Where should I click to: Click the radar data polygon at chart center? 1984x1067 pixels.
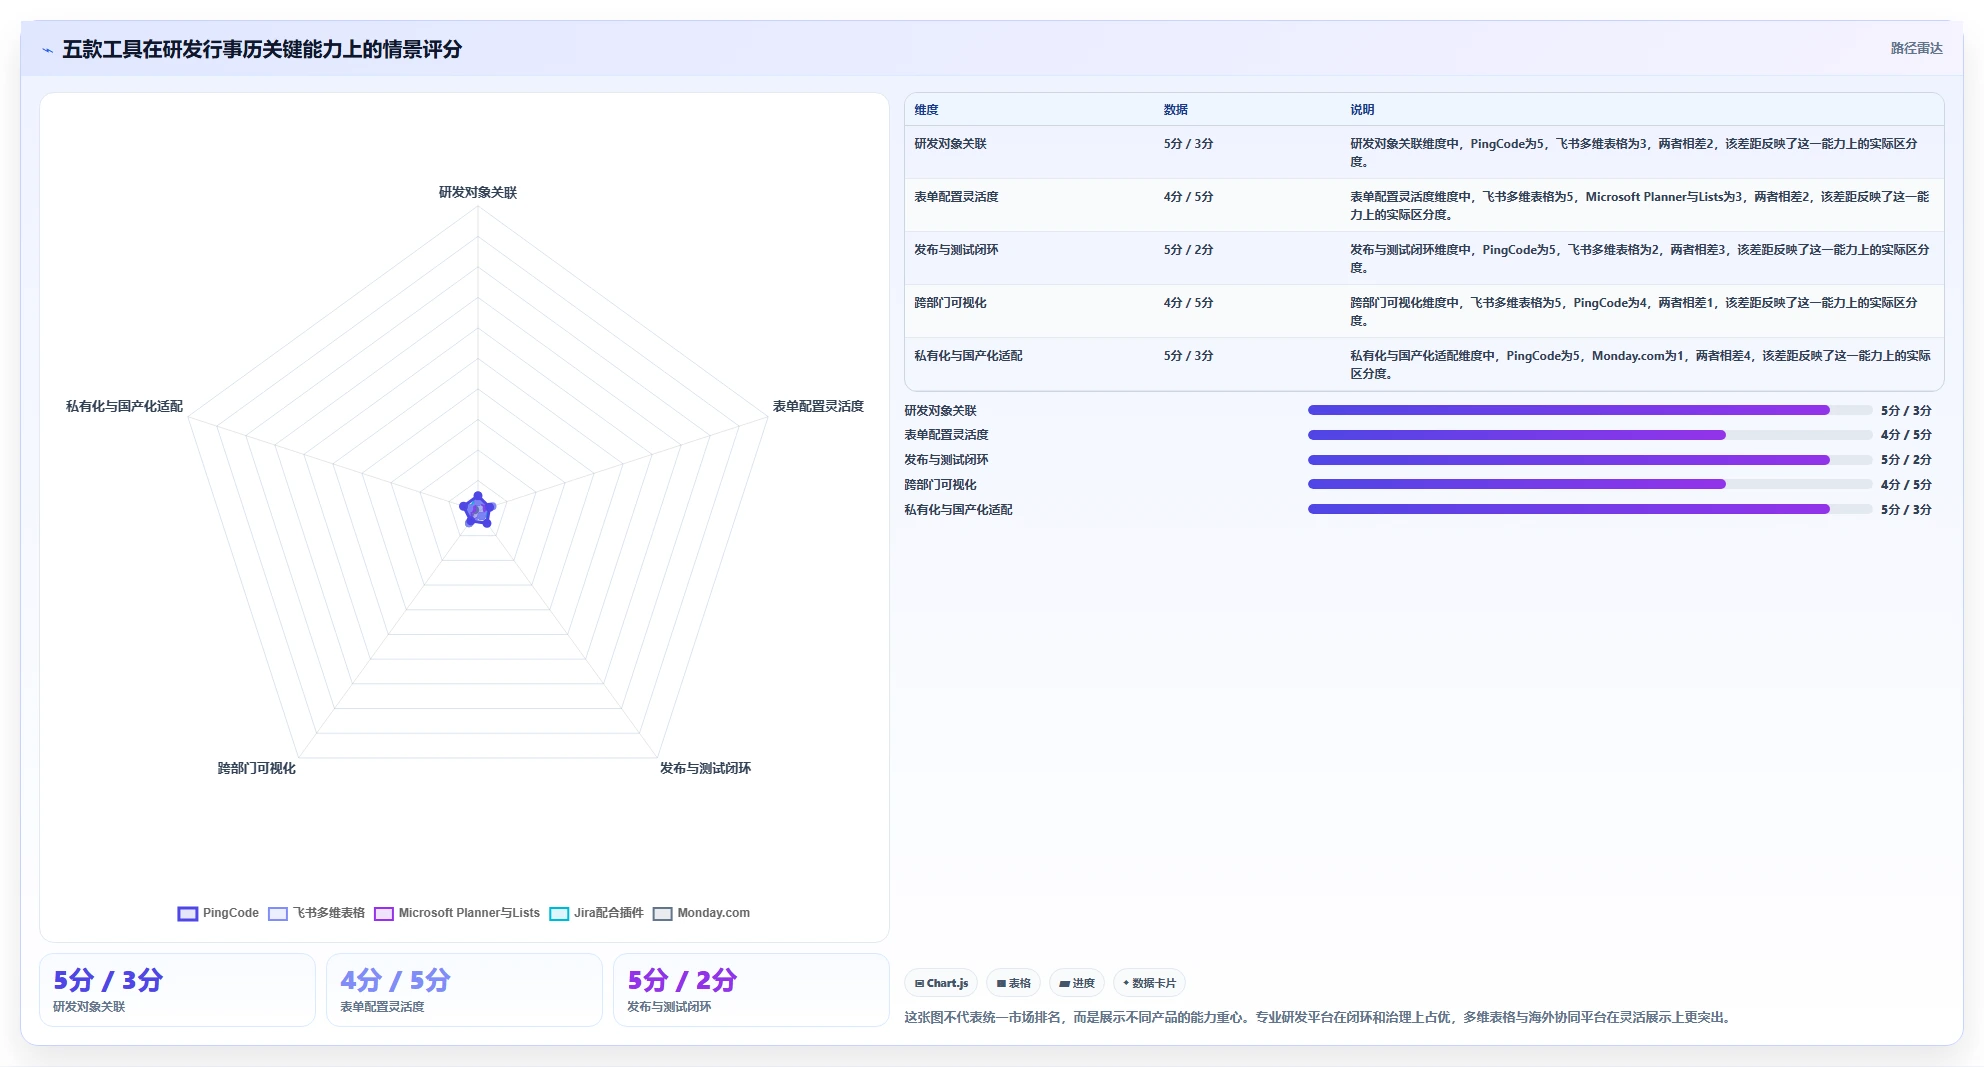point(478,511)
